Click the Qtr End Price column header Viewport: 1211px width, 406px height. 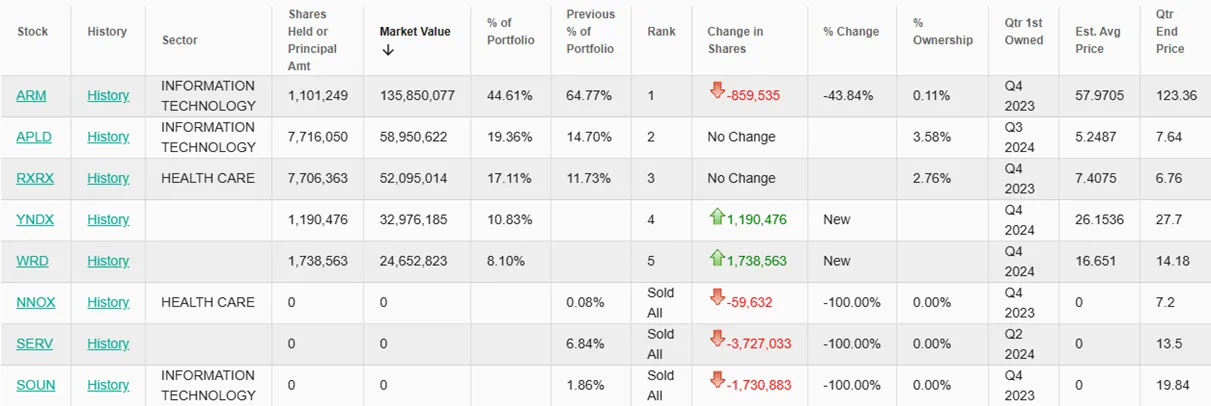coord(1170,32)
